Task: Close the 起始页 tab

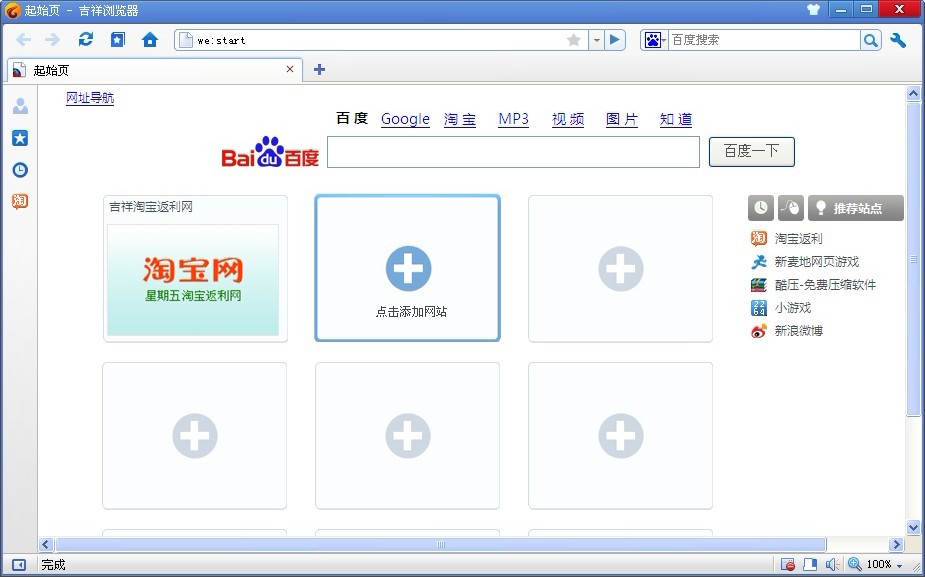Action: pos(290,69)
